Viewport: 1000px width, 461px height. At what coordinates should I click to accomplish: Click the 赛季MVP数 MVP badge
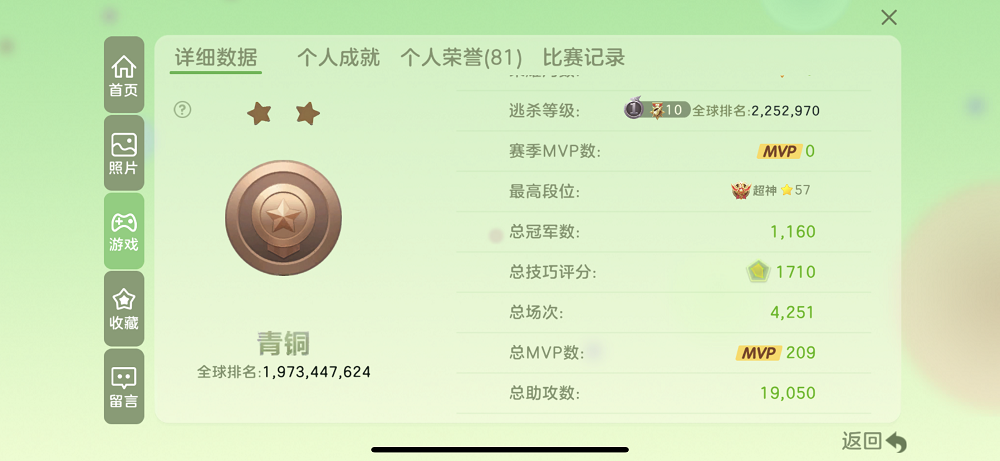(x=779, y=151)
